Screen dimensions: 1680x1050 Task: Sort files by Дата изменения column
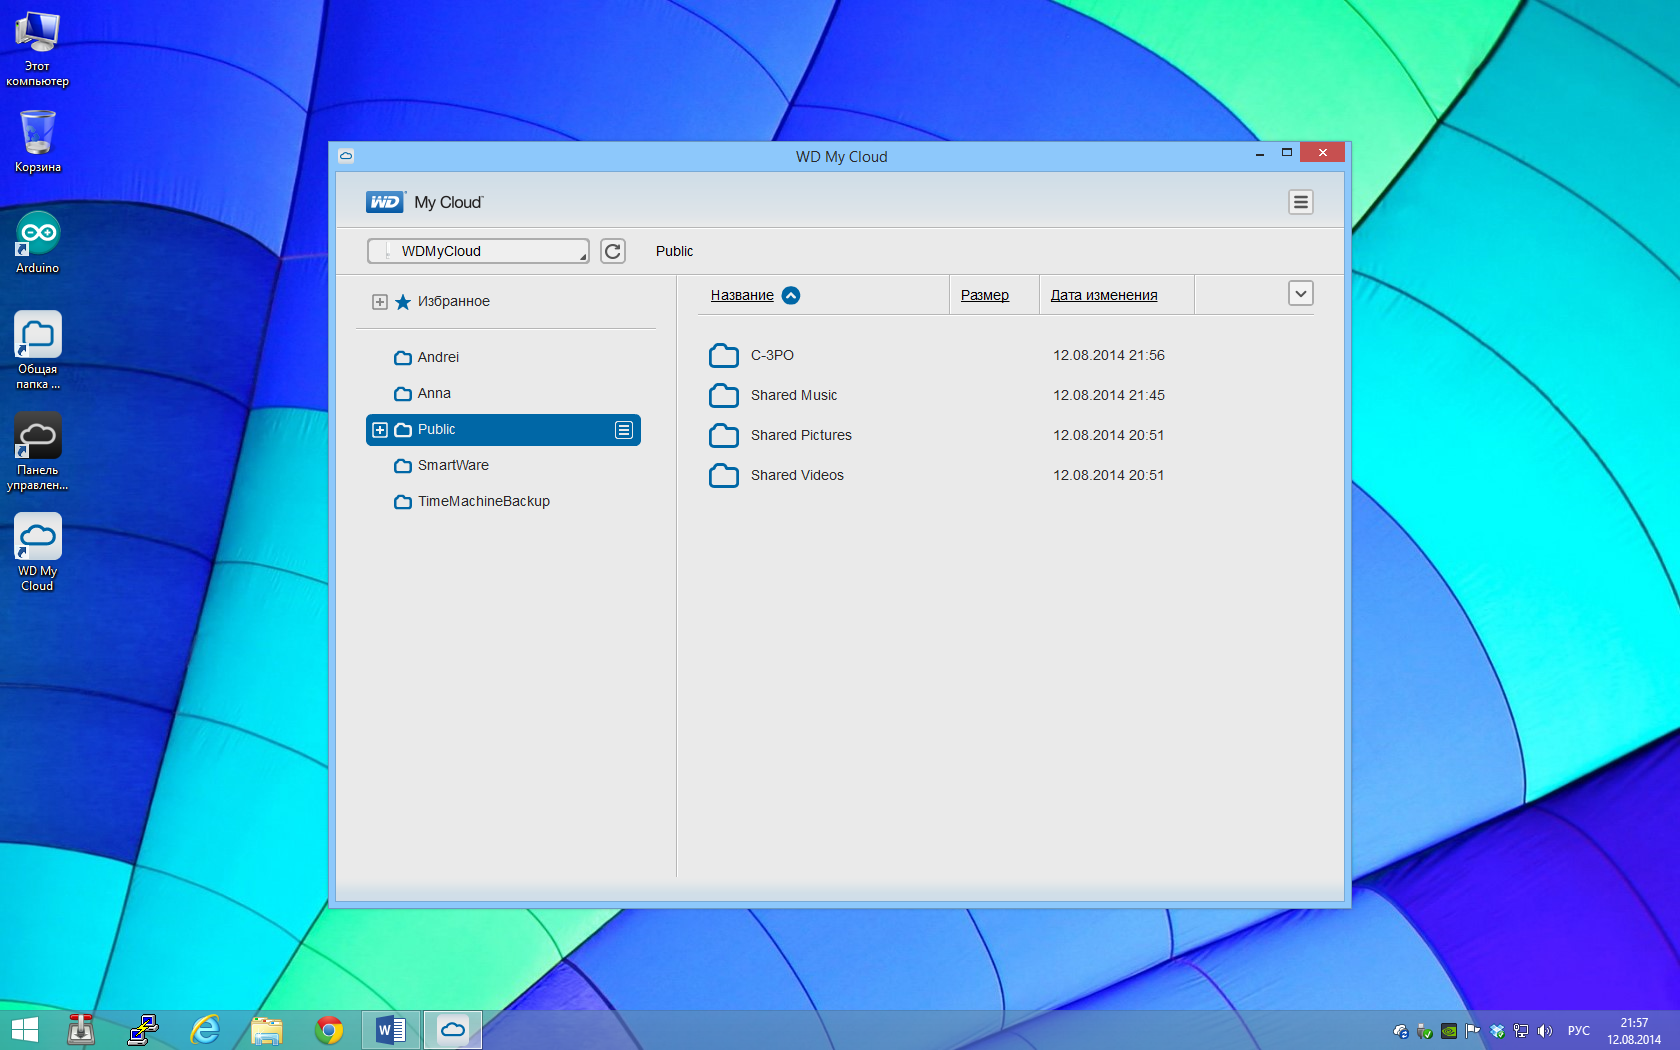(x=1104, y=295)
